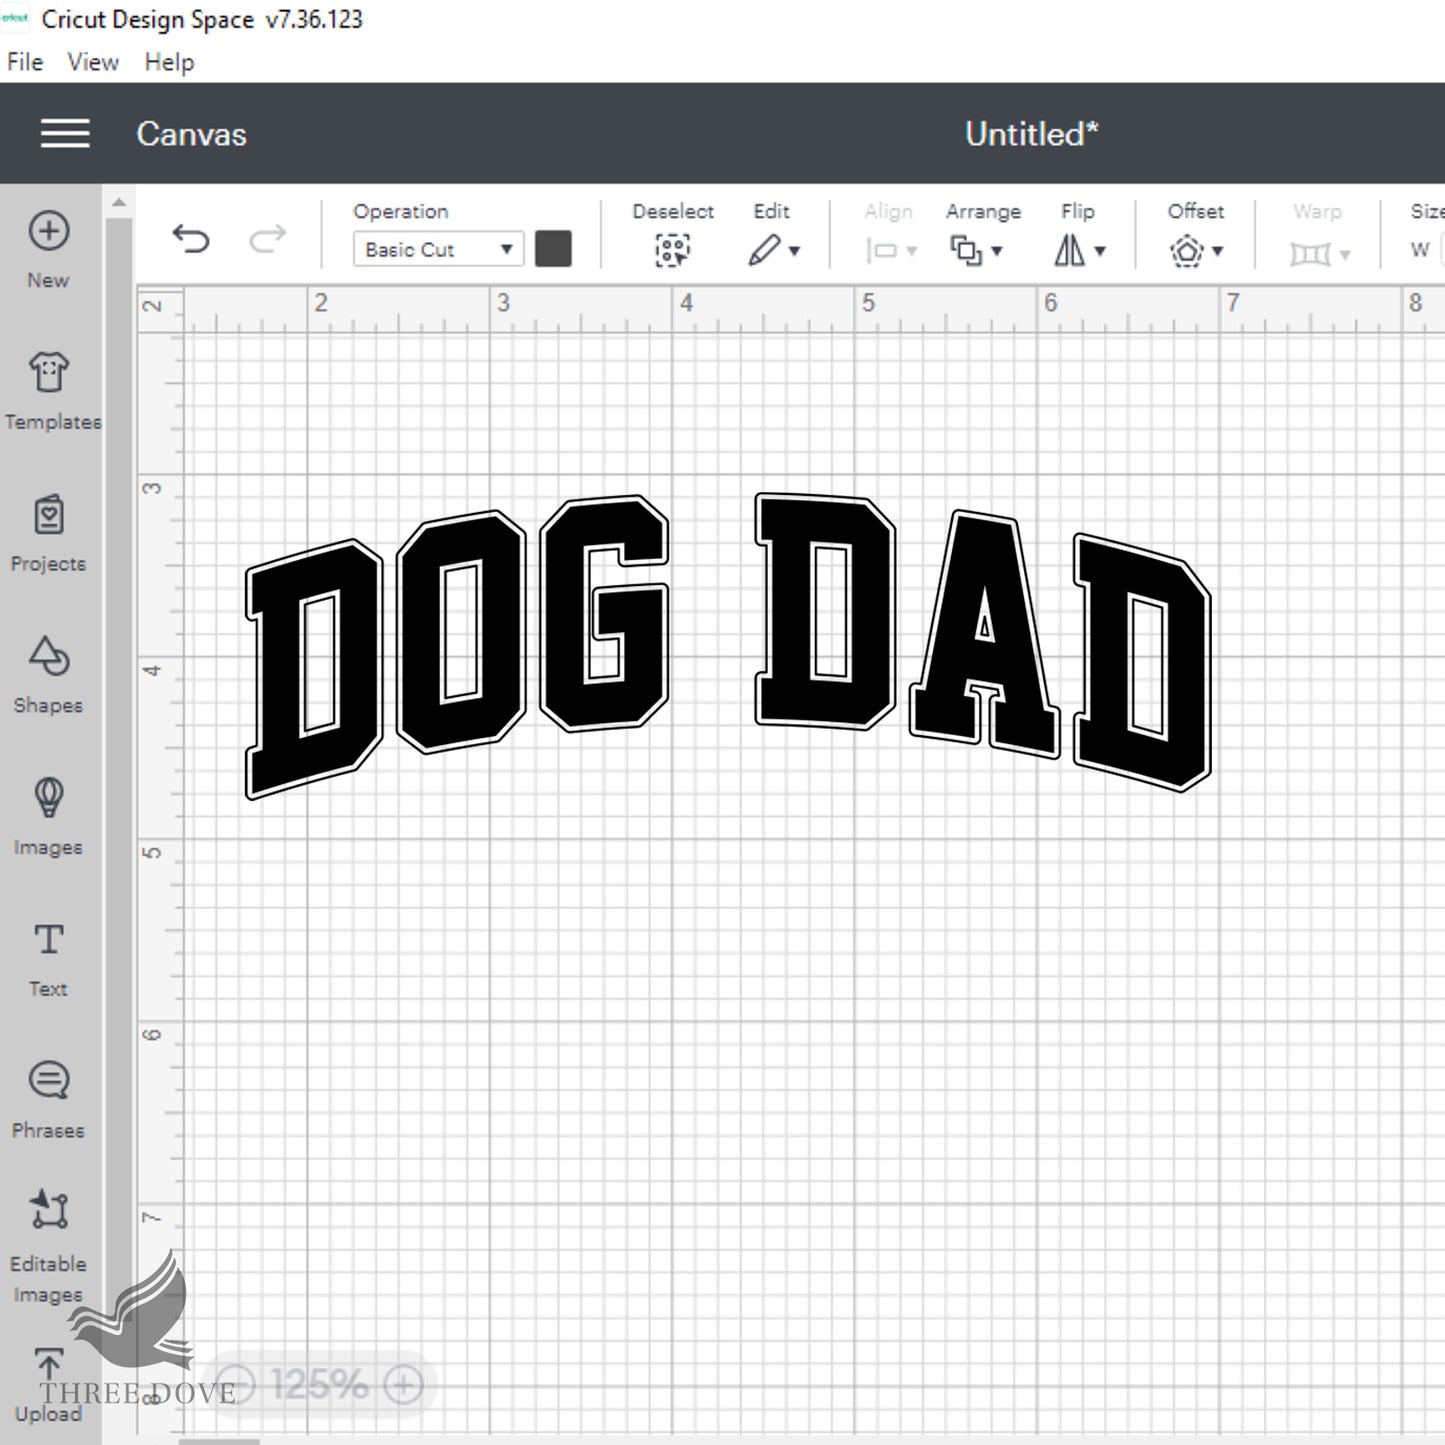Open the Arrange tool
Screen dimensions: 1445x1445
[966, 250]
